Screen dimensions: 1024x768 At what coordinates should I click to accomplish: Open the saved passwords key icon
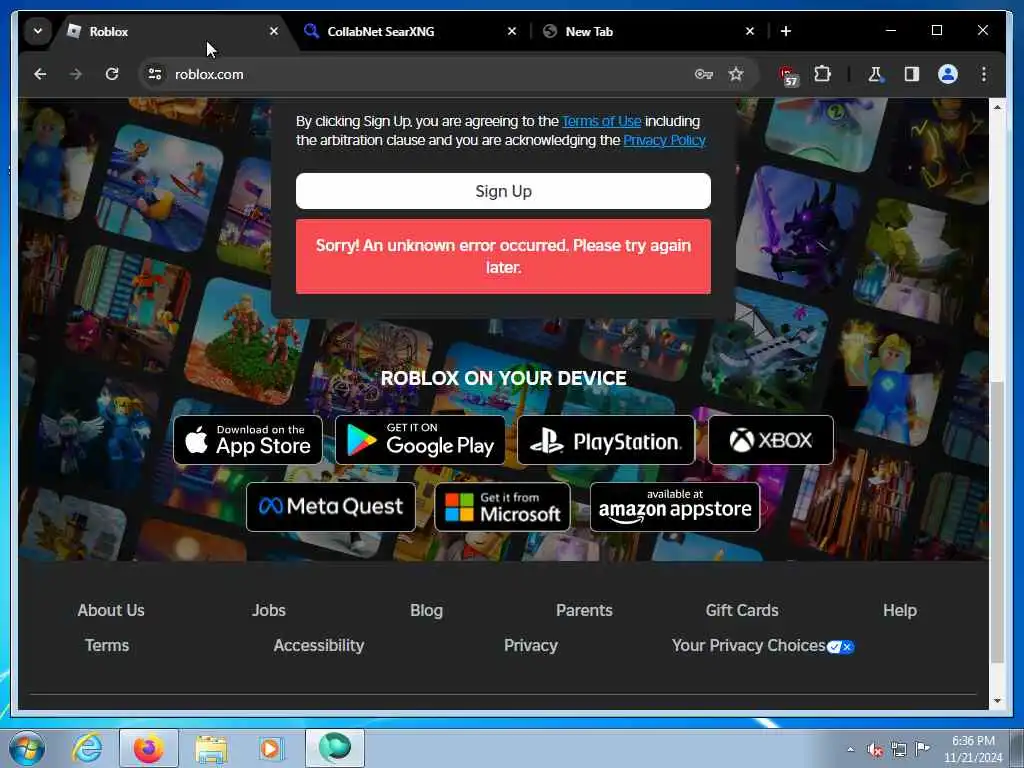click(703, 74)
